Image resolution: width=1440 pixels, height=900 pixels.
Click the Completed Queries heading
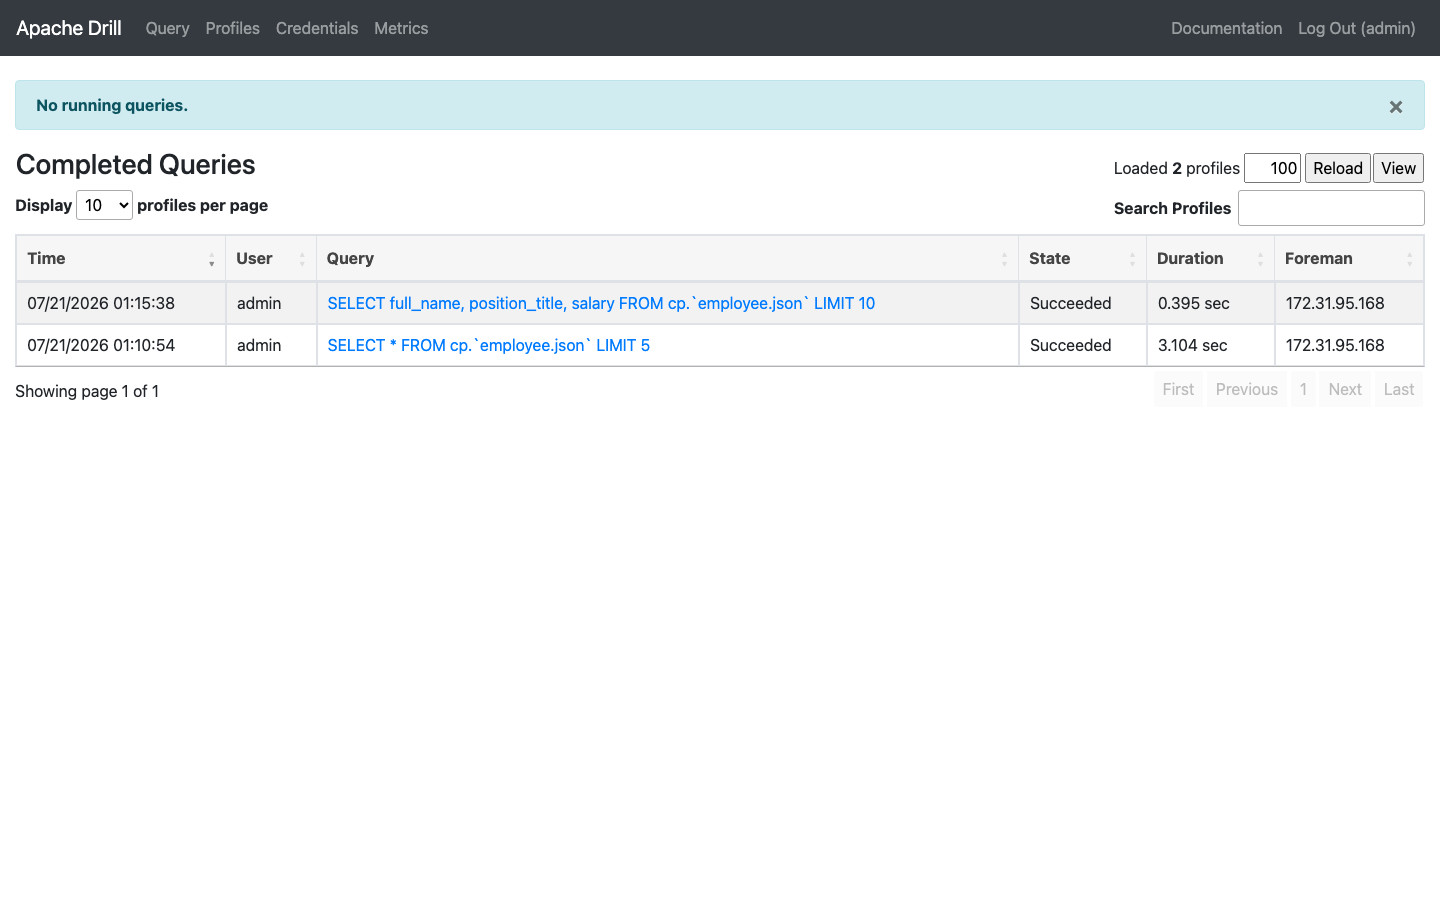pyautogui.click(x=136, y=165)
